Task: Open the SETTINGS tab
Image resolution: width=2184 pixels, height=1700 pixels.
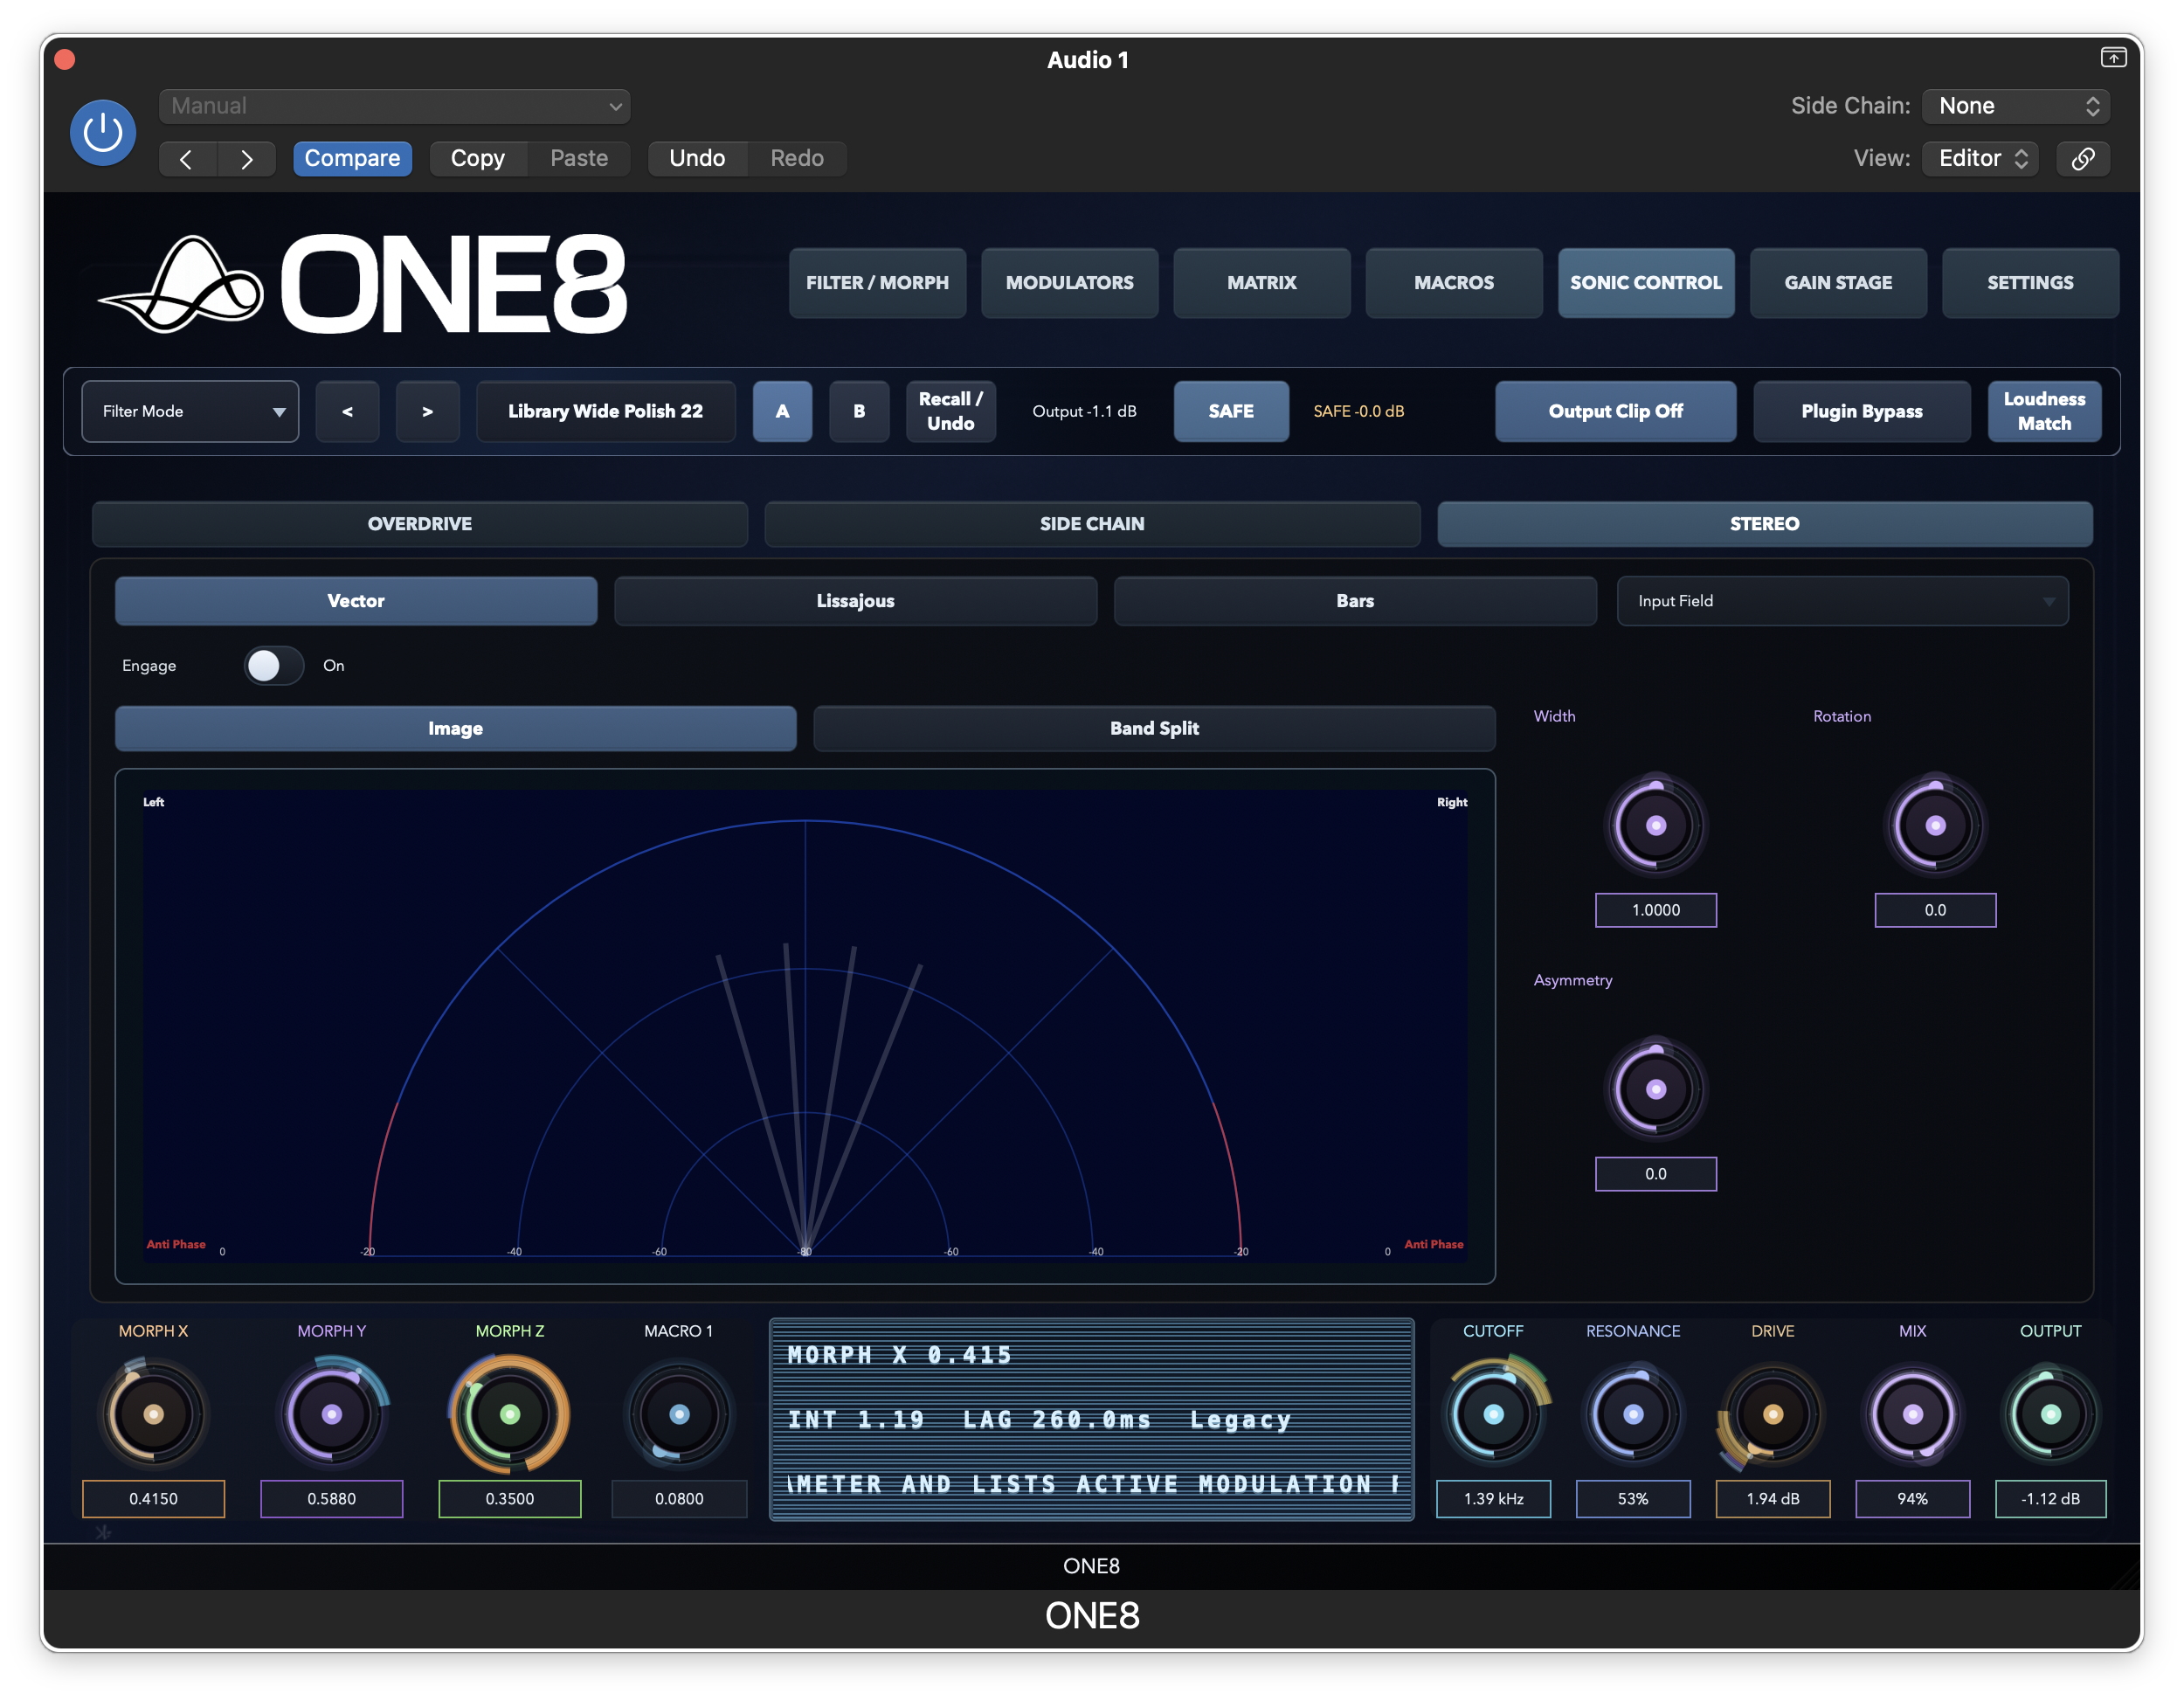Action: tap(2029, 283)
